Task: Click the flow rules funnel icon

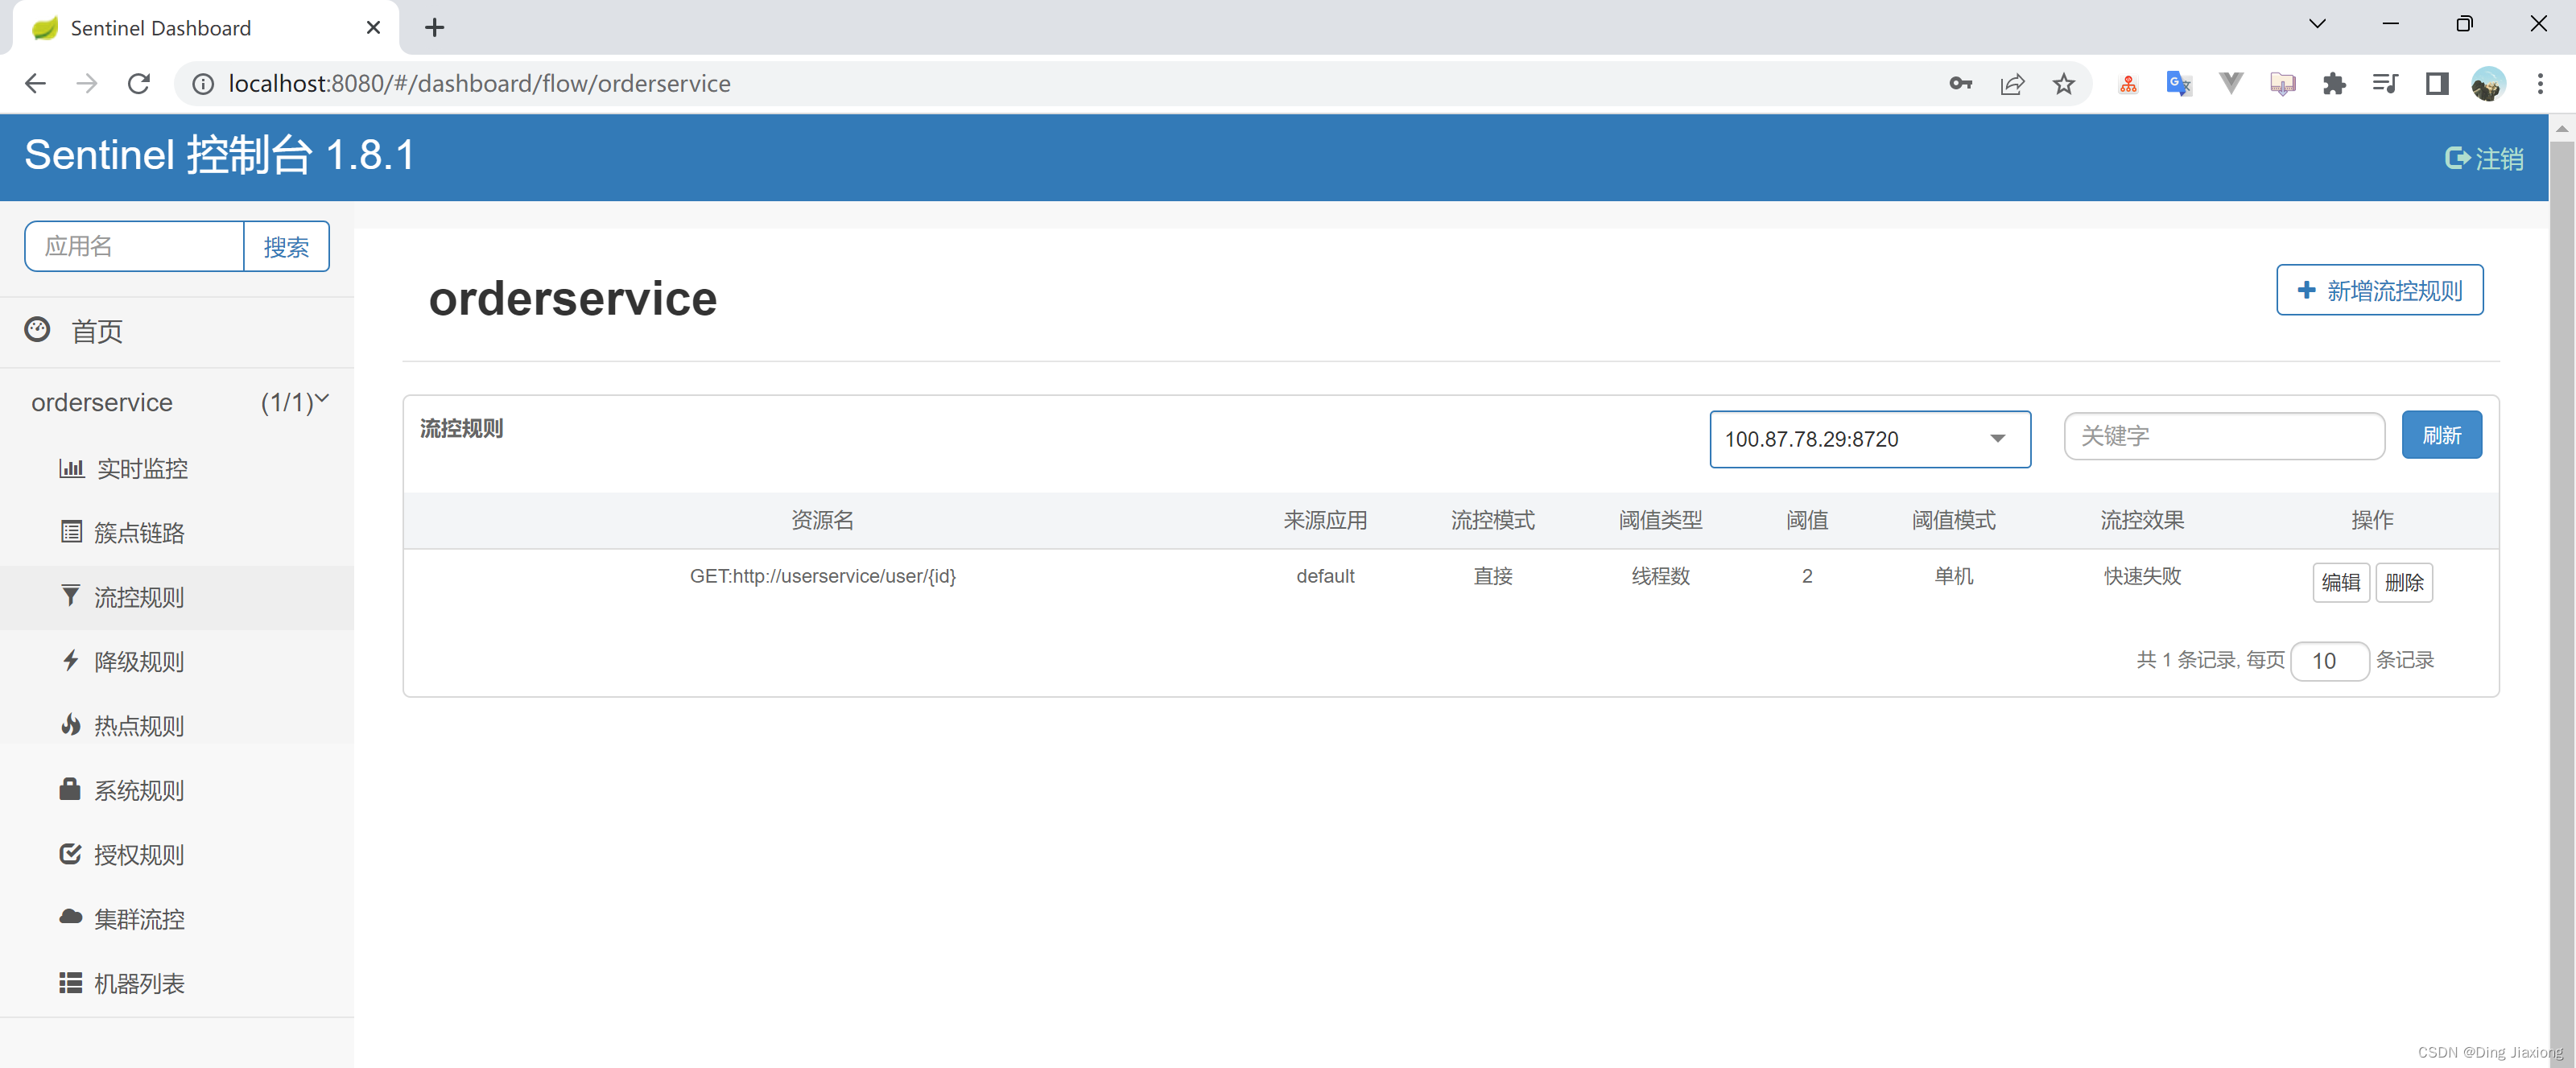Action: point(71,596)
